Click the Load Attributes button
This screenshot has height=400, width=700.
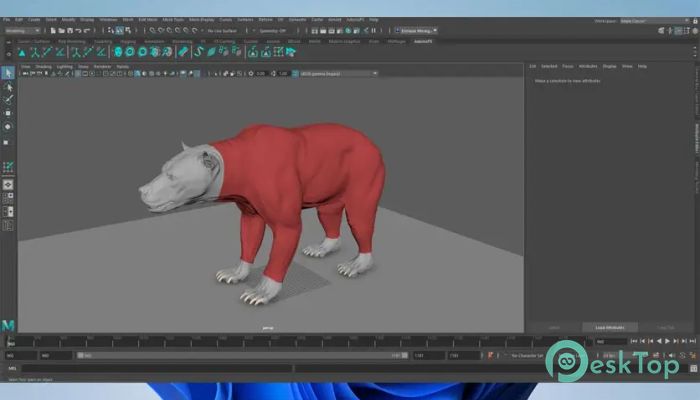tap(609, 327)
